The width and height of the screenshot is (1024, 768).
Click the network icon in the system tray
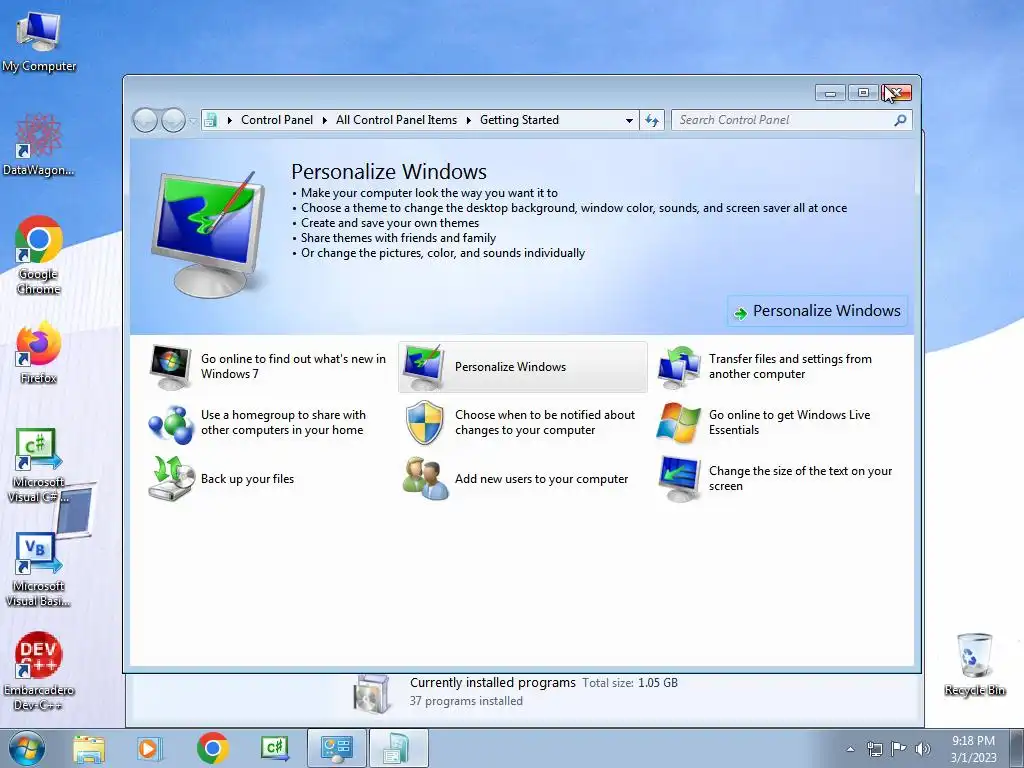tap(874, 749)
